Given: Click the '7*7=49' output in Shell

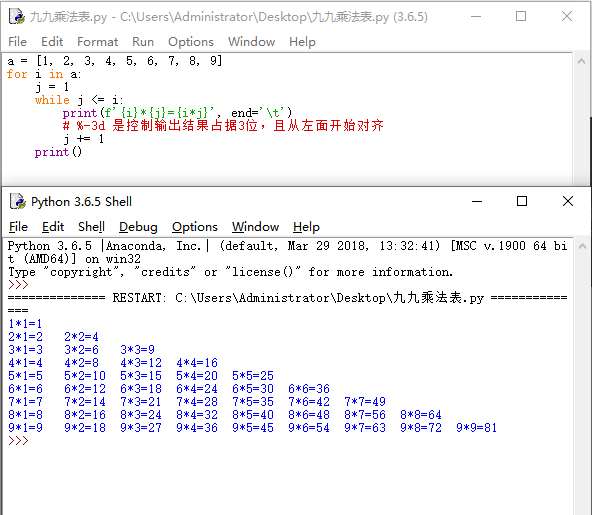Looking at the screenshot, I should 365,402.
